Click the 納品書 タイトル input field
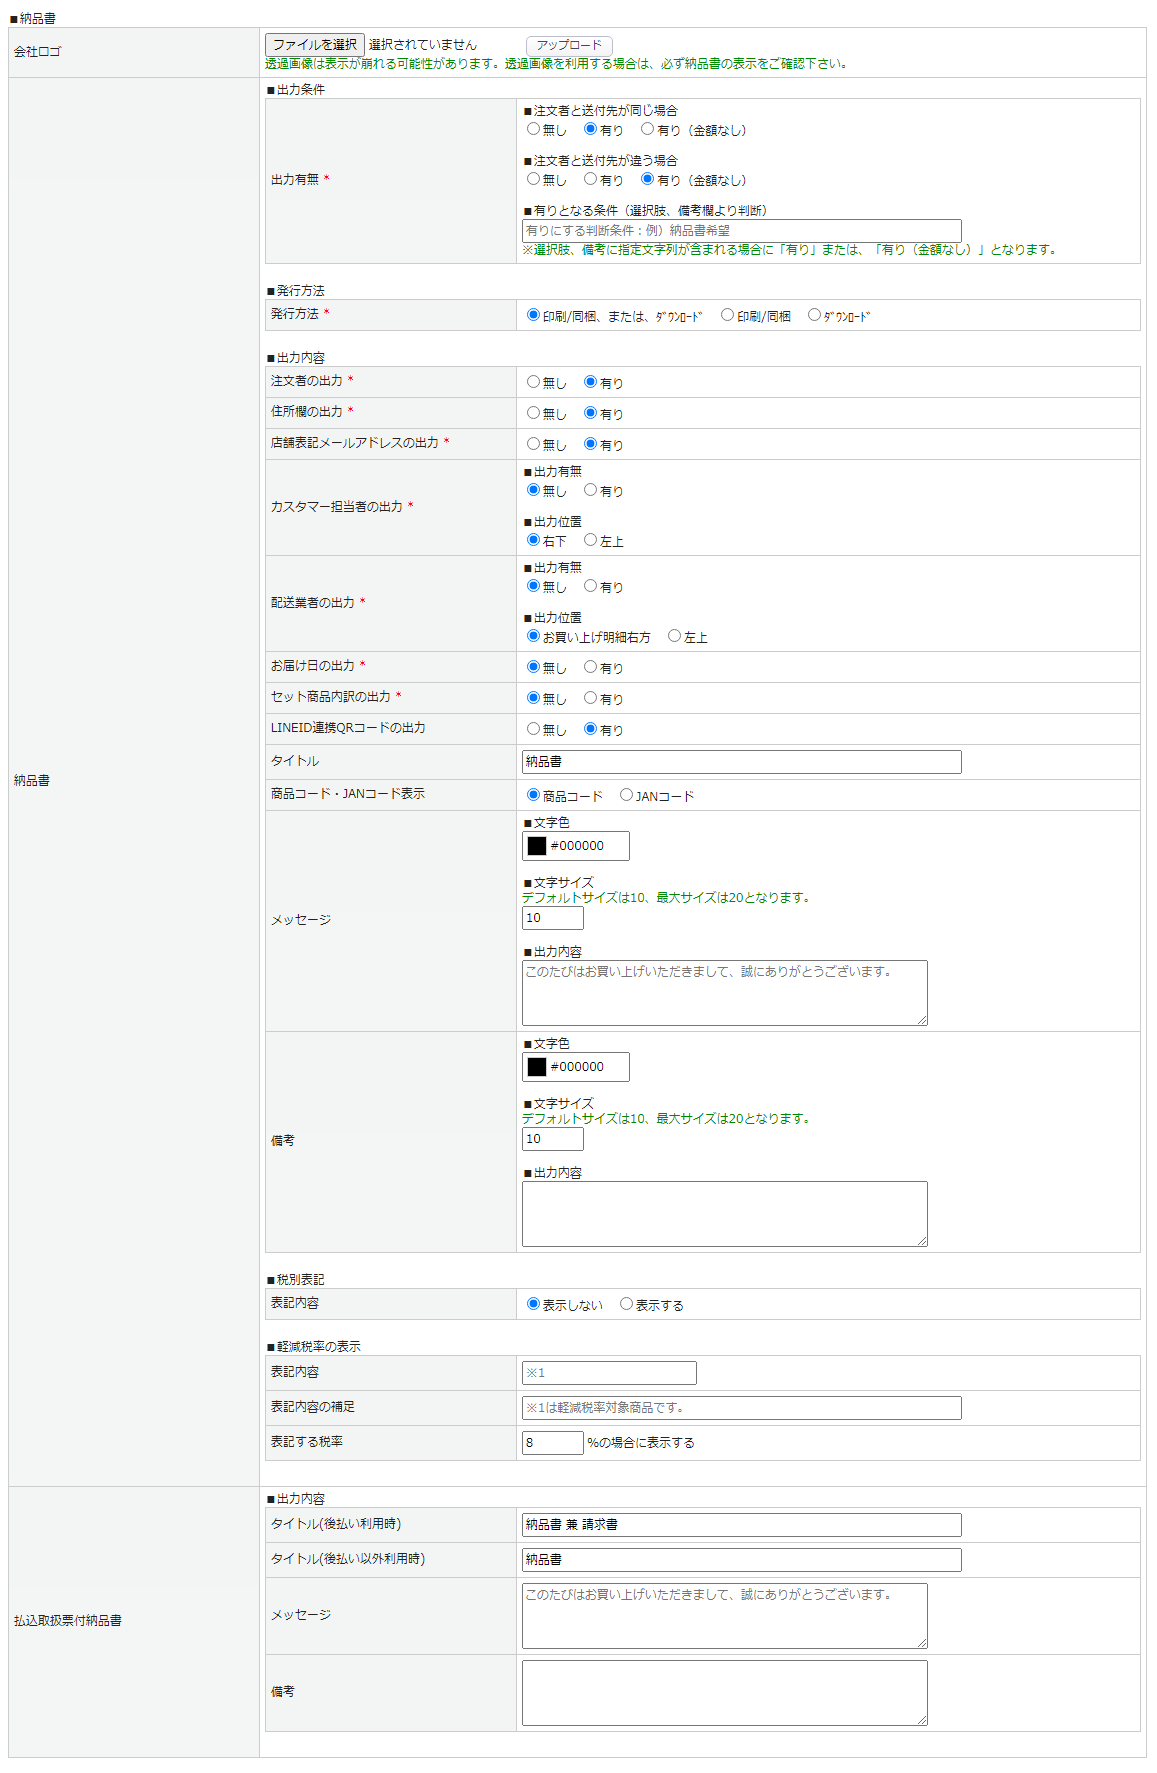This screenshot has height=1773, width=1157. coord(741,762)
